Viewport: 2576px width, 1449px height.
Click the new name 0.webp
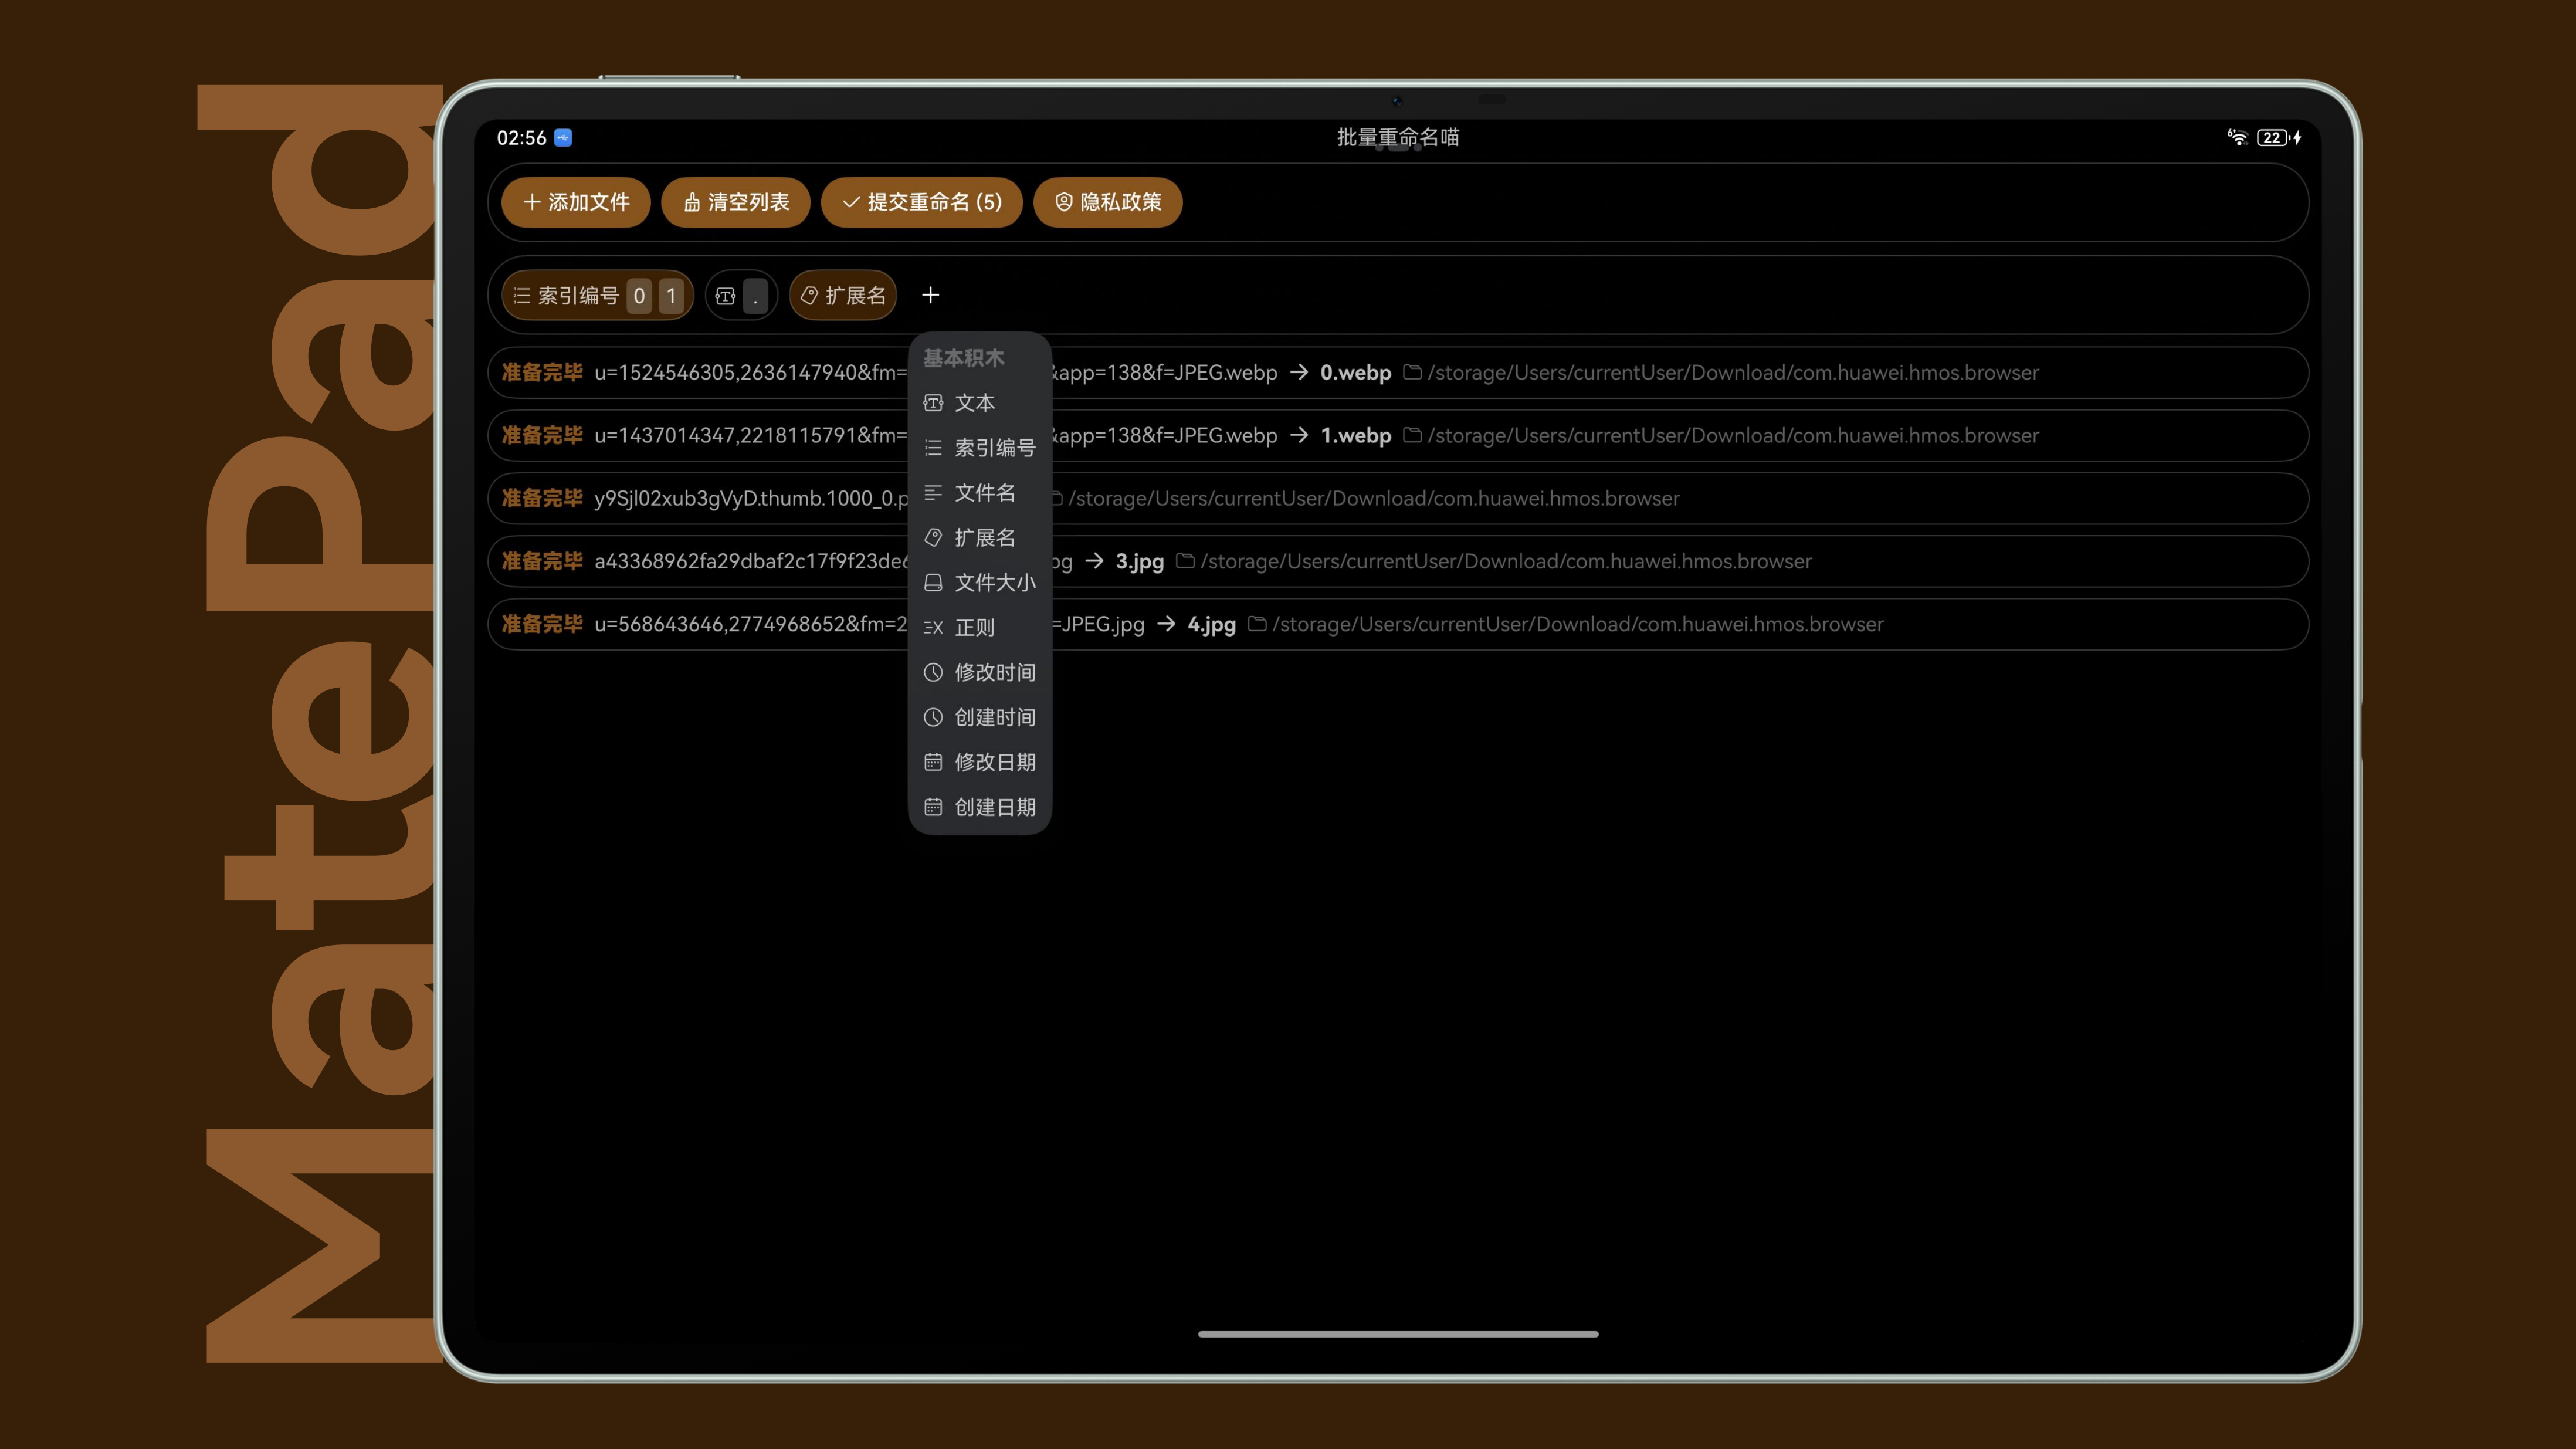click(1355, 373)
